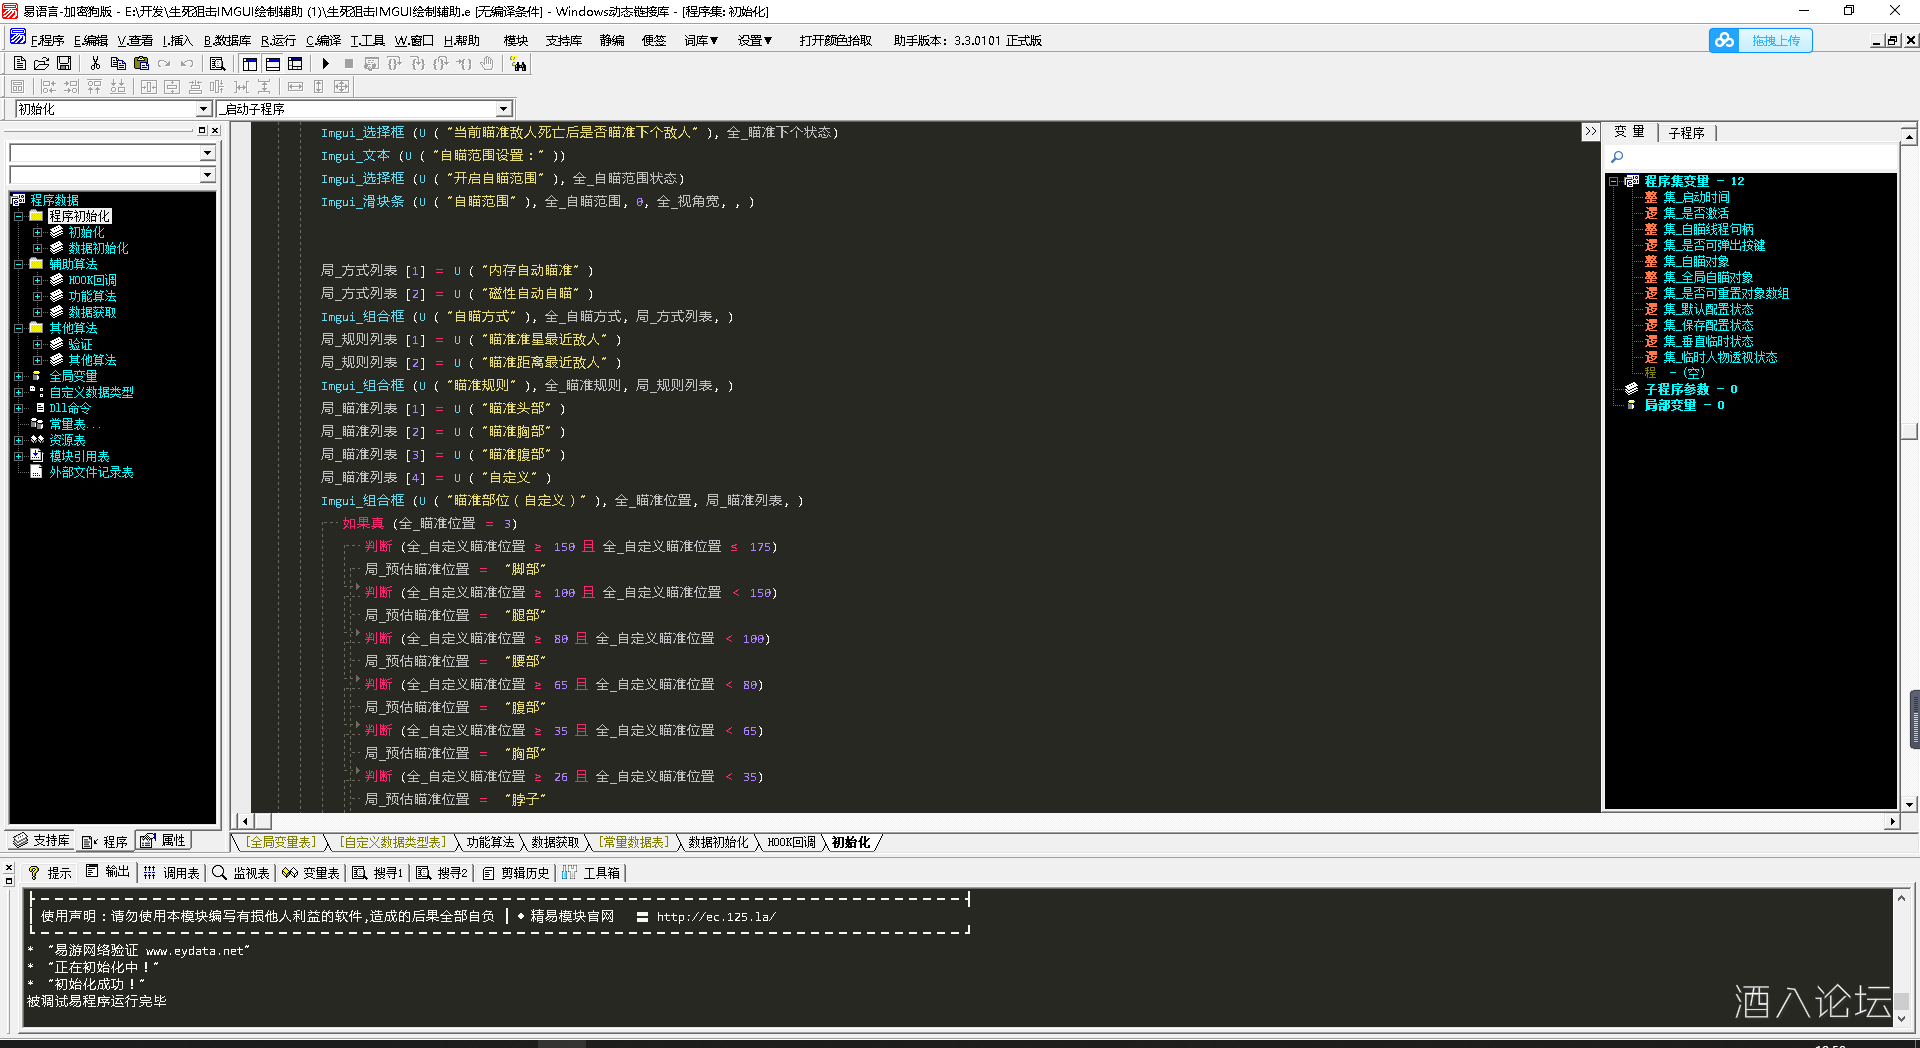Viewport: 1920px width, 1048px height.
Task: Open the 搜寻1 search results tab
Action: tap(377, 873)
